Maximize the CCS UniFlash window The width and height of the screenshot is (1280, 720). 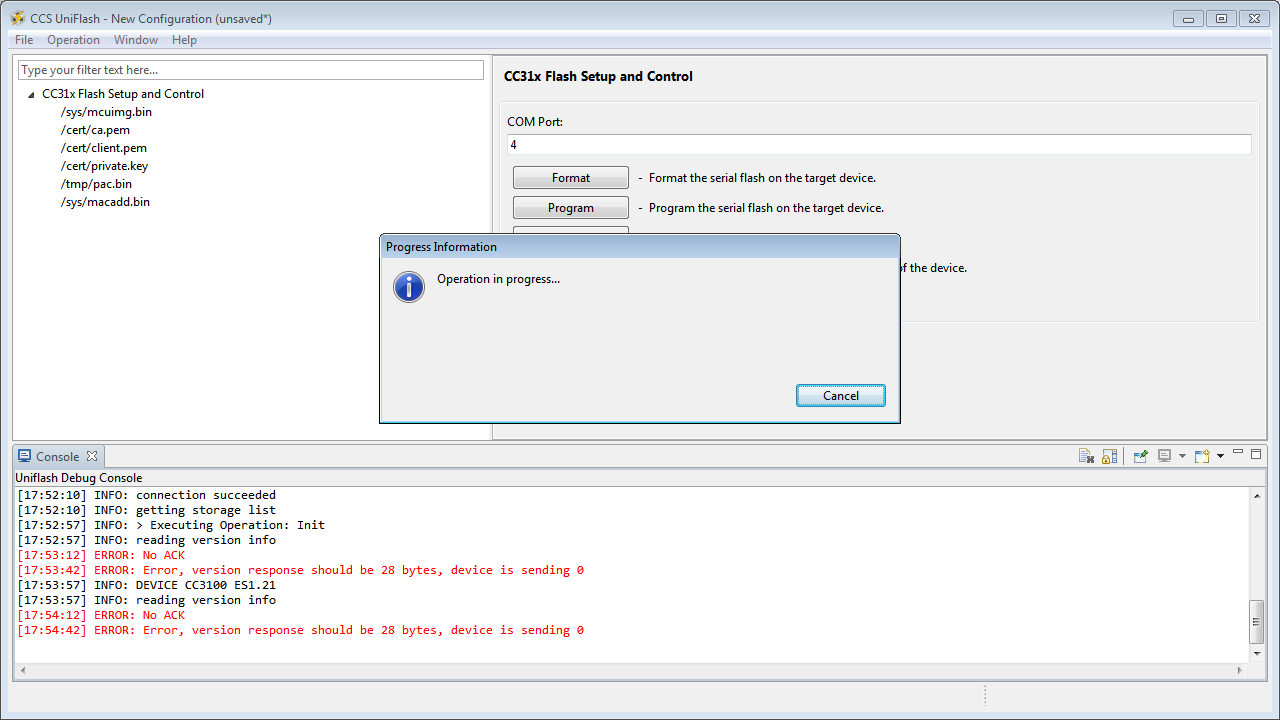pos(1222,18)
